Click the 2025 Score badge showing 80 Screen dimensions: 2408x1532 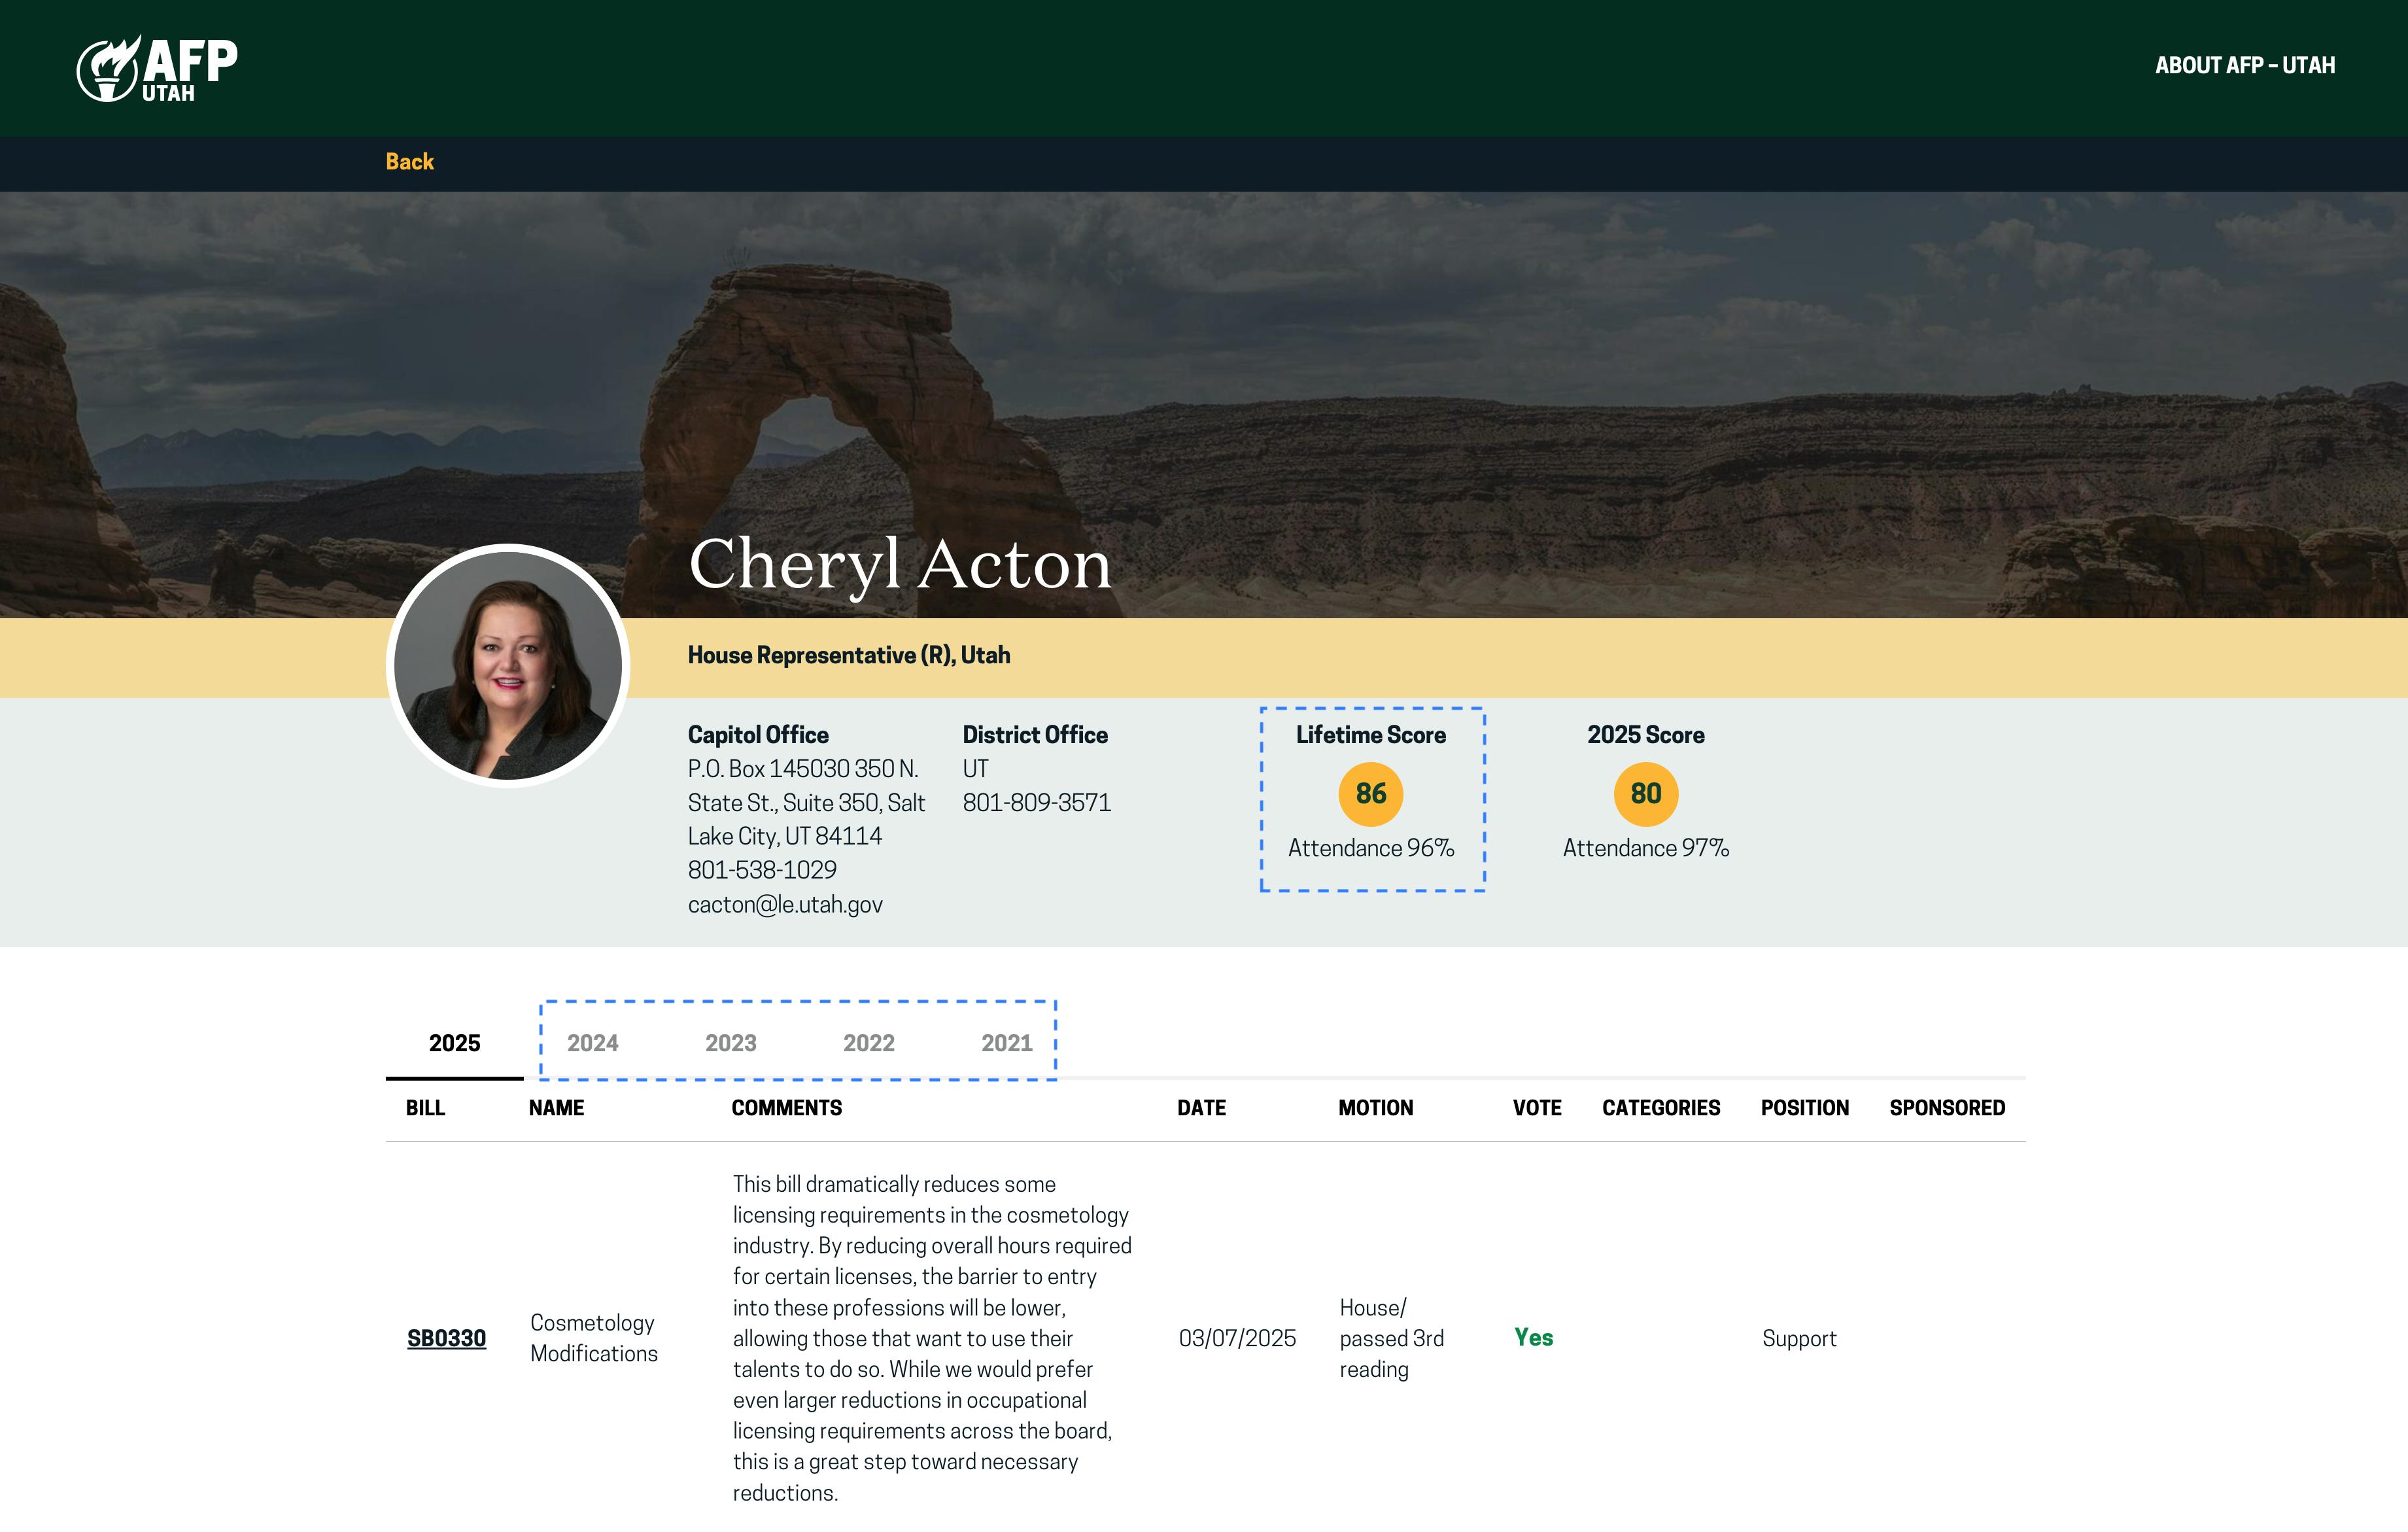pyautogui.click(x=1645, y=793)
